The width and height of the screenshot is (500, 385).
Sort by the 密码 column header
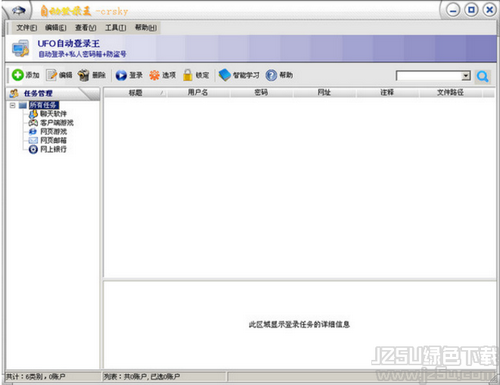[x=261, y=93]
